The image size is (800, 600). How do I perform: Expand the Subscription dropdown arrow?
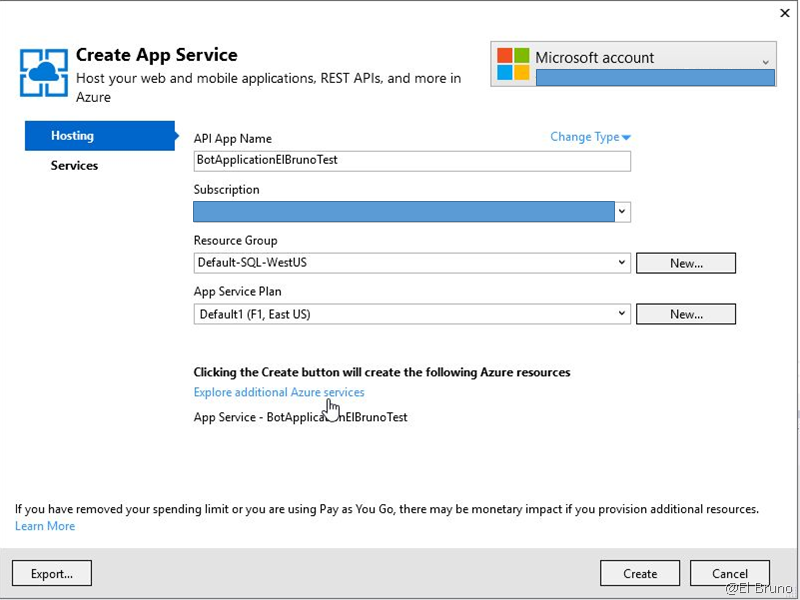(x=622, y=212)
